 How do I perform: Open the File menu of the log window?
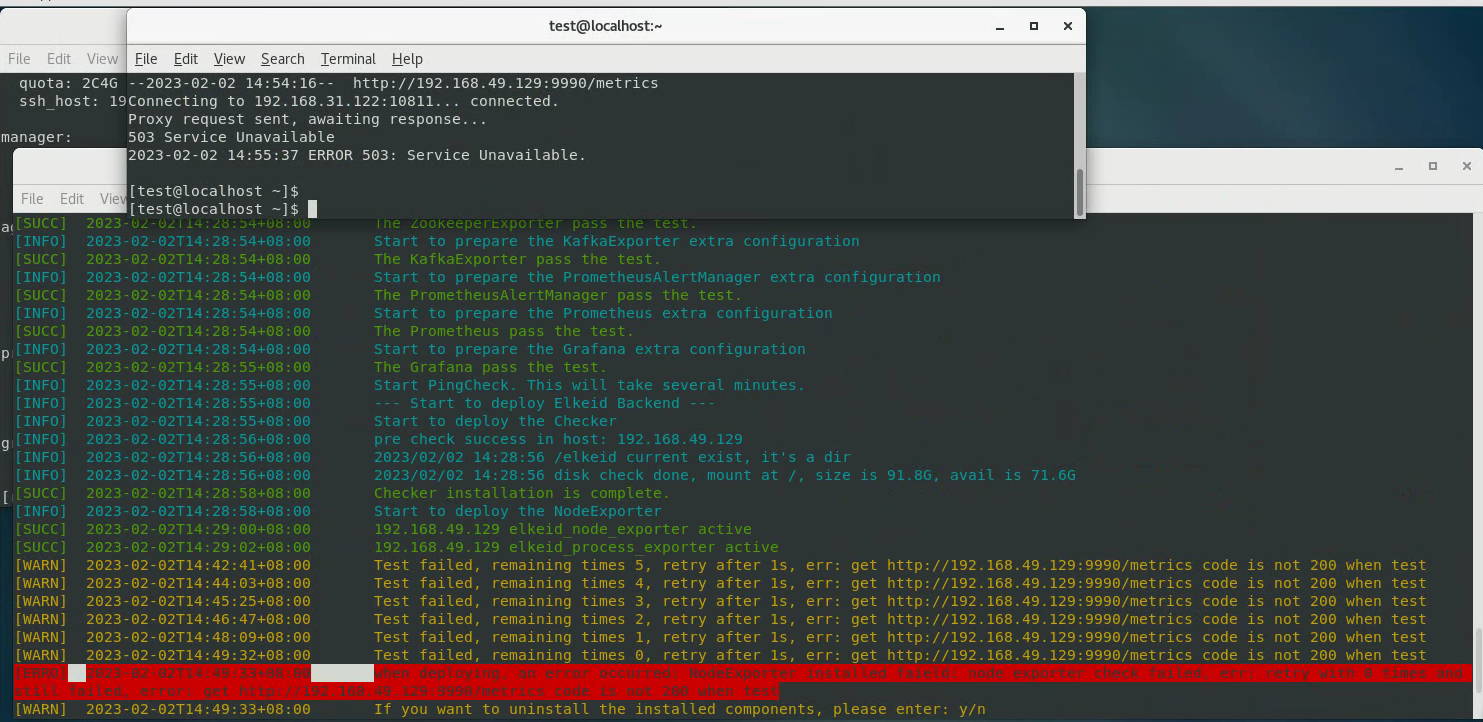[32, 198]
